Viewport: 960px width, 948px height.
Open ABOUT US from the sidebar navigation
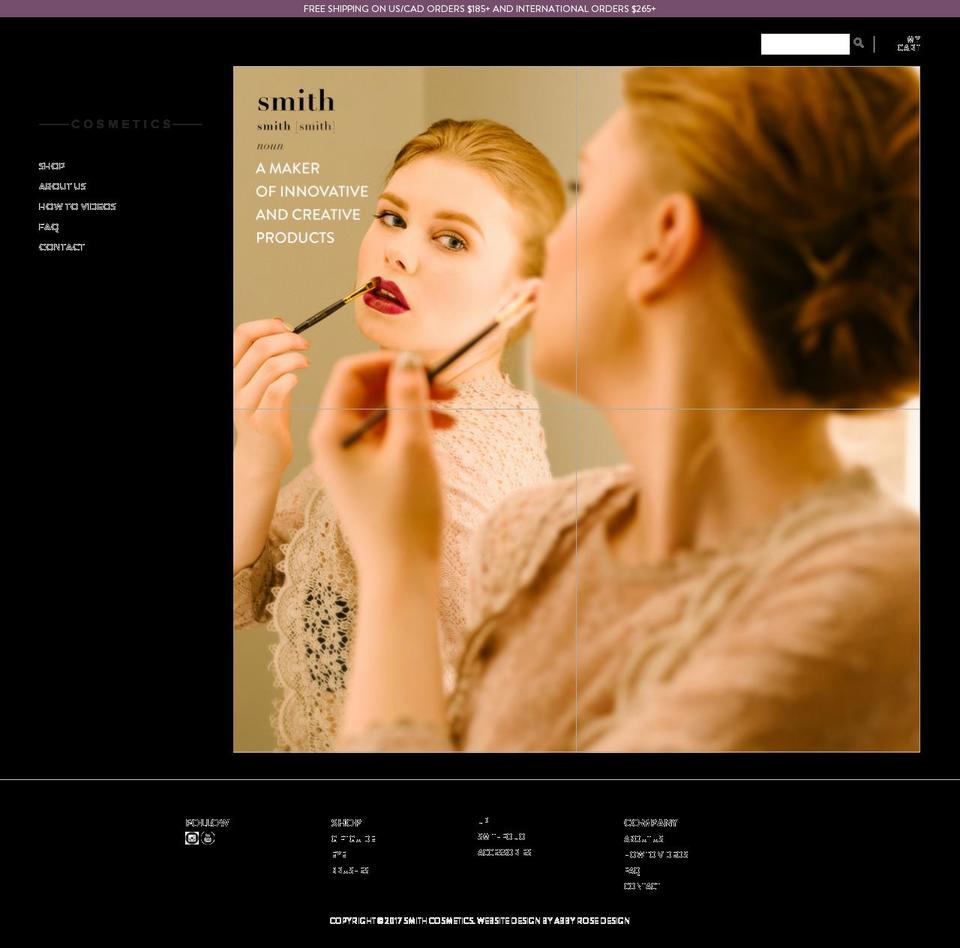[62, 186]
